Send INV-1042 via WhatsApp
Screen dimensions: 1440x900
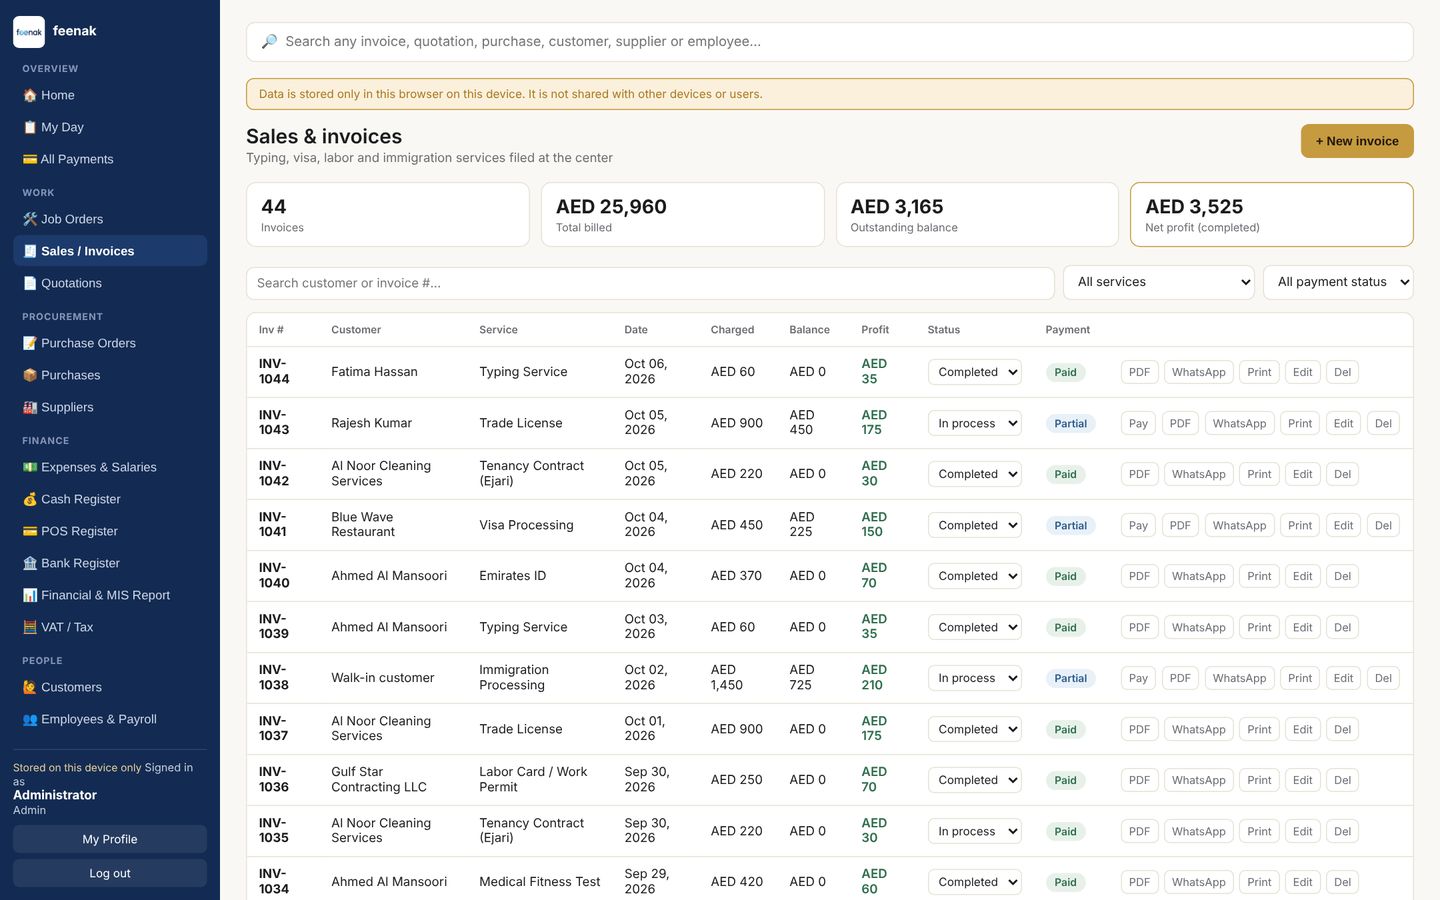tap(1198, 474)
